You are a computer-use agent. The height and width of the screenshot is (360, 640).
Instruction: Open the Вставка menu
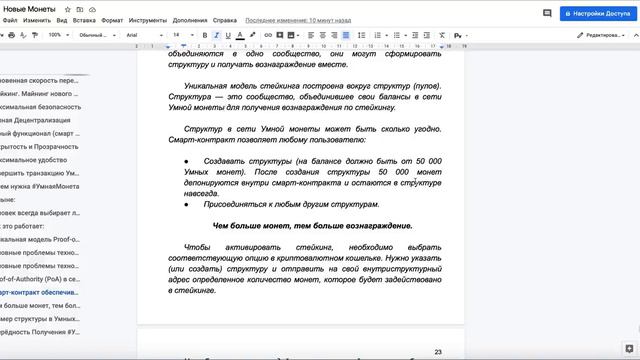click(84, 20)
